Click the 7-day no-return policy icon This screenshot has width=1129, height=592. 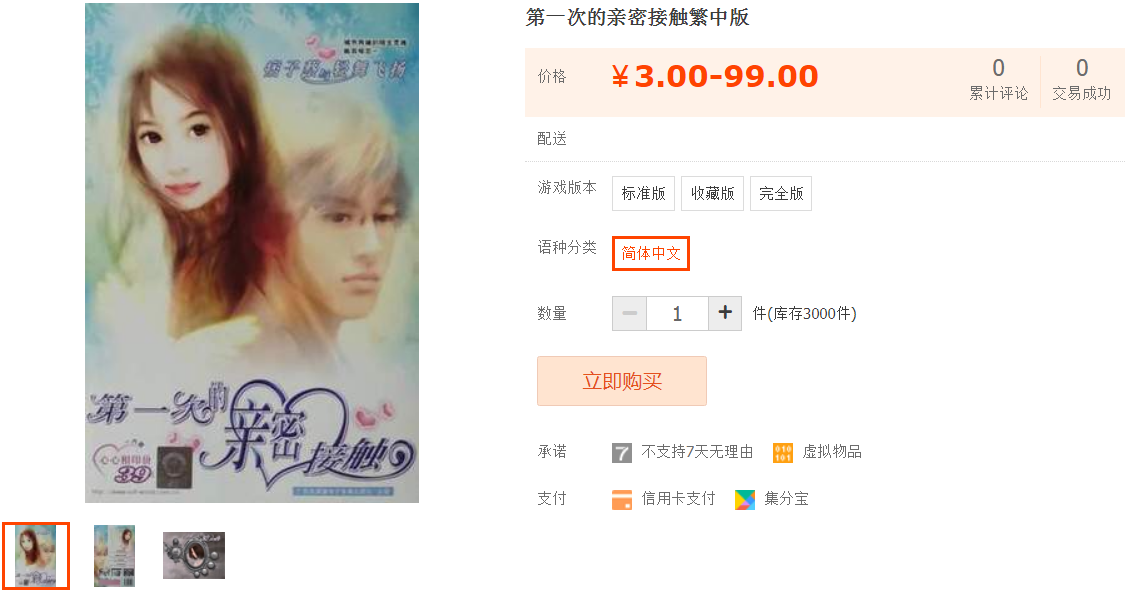[x=621, y=452]
